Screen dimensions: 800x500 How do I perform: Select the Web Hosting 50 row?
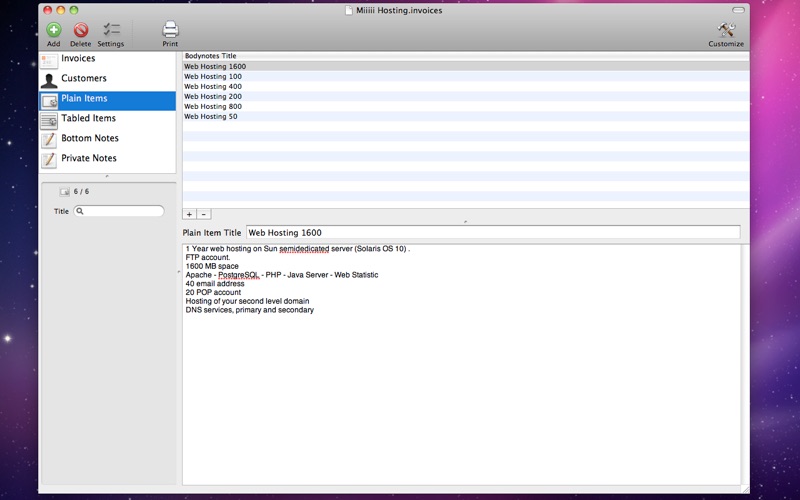pos(211,117)
